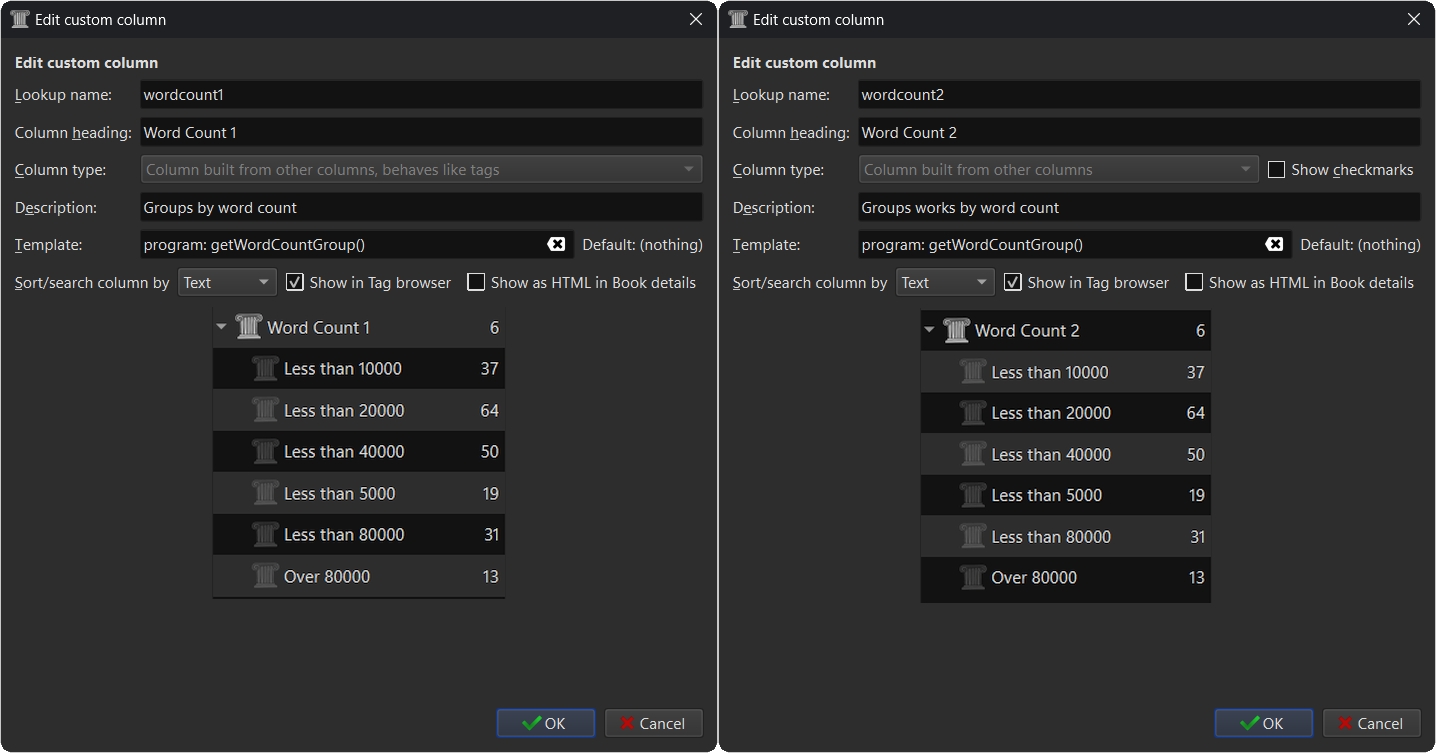This screenshot has width=1436, height=753.
Task: Click count 13 in the Word Count 2 tree
Action: (1196, 577)
